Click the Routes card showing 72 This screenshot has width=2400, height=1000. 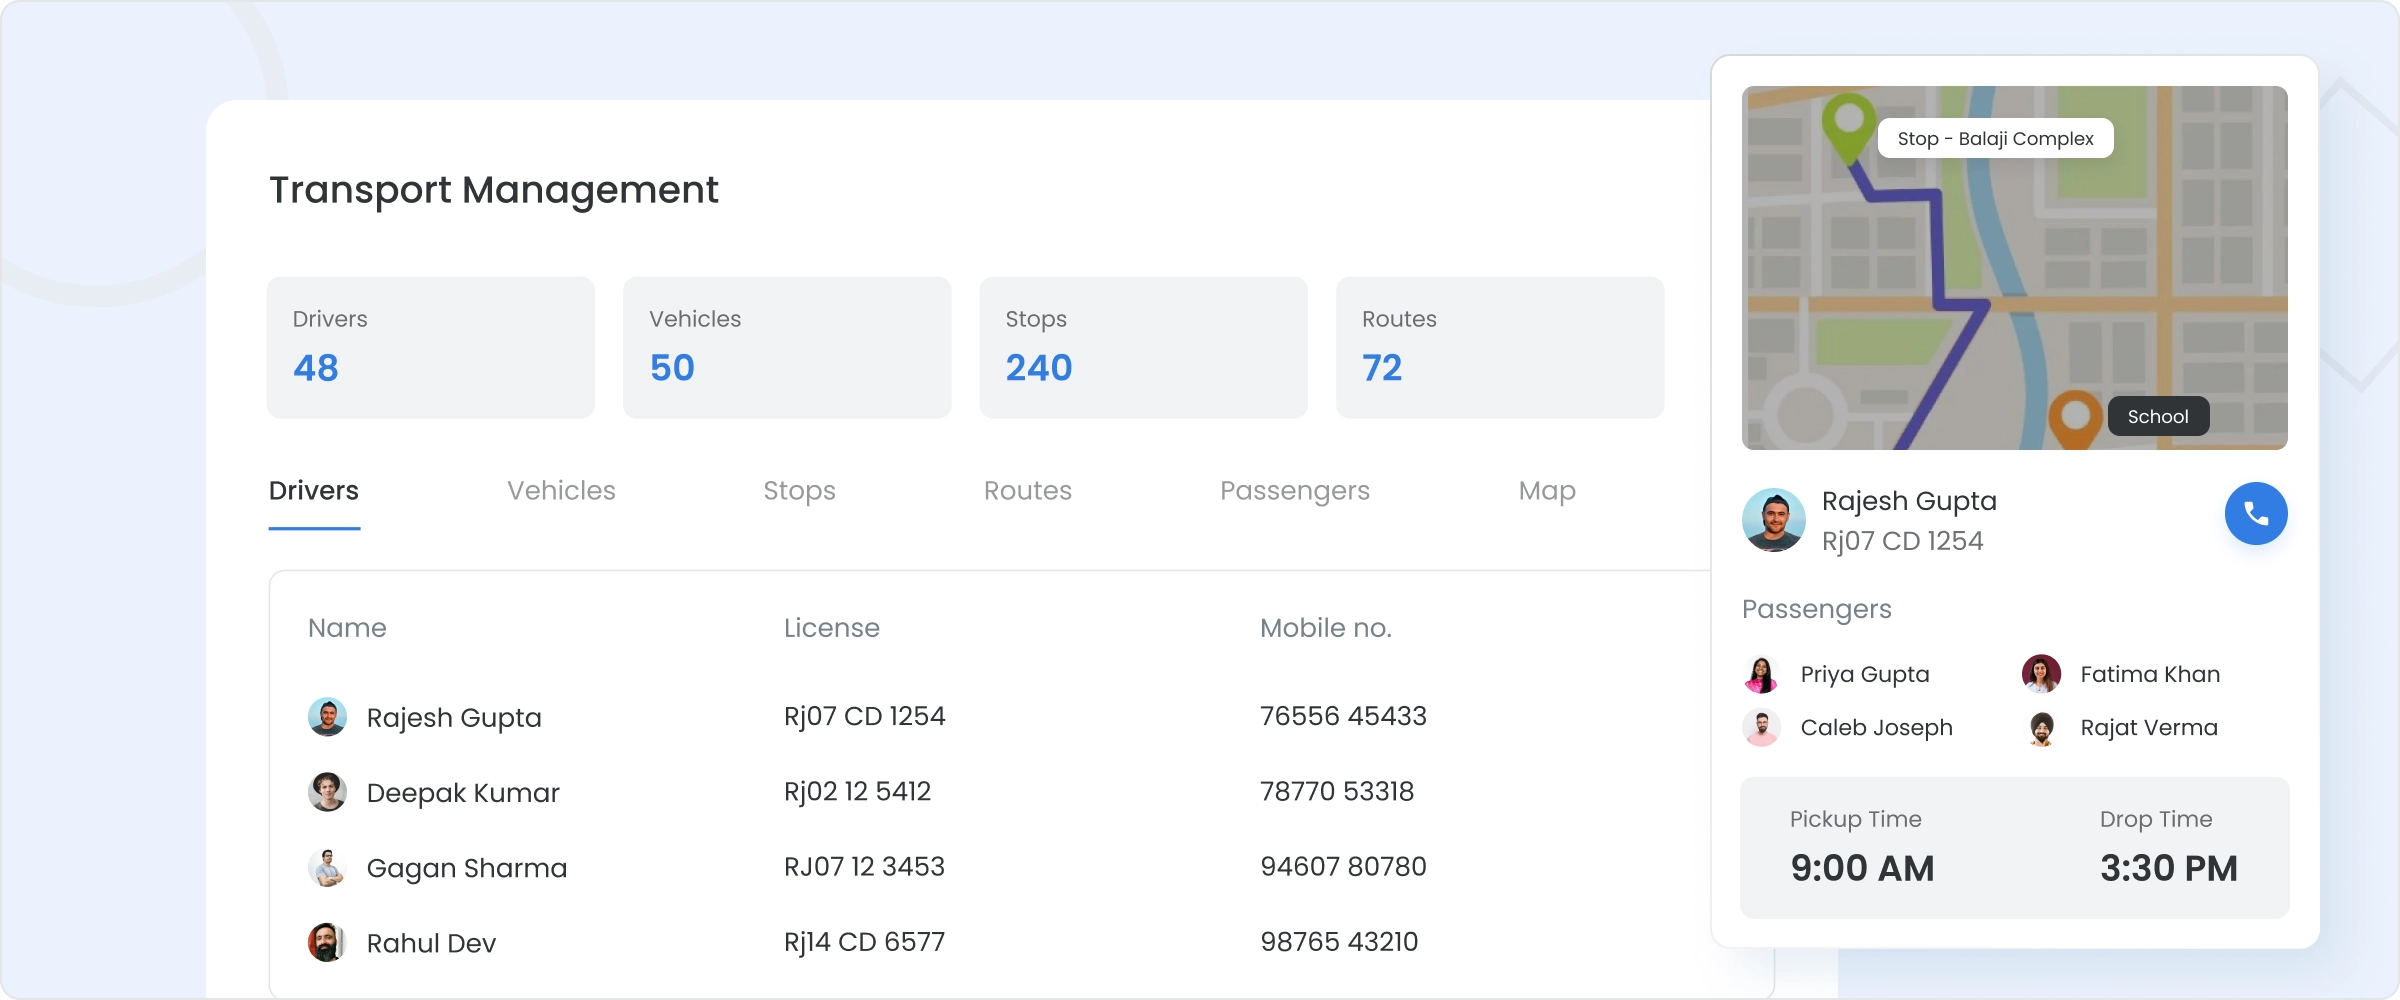[x=1499, y=347]
